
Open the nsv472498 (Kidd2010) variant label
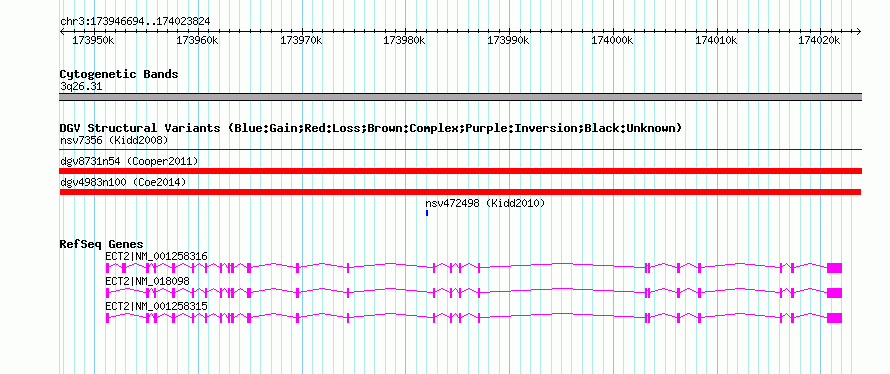point(485,203)
